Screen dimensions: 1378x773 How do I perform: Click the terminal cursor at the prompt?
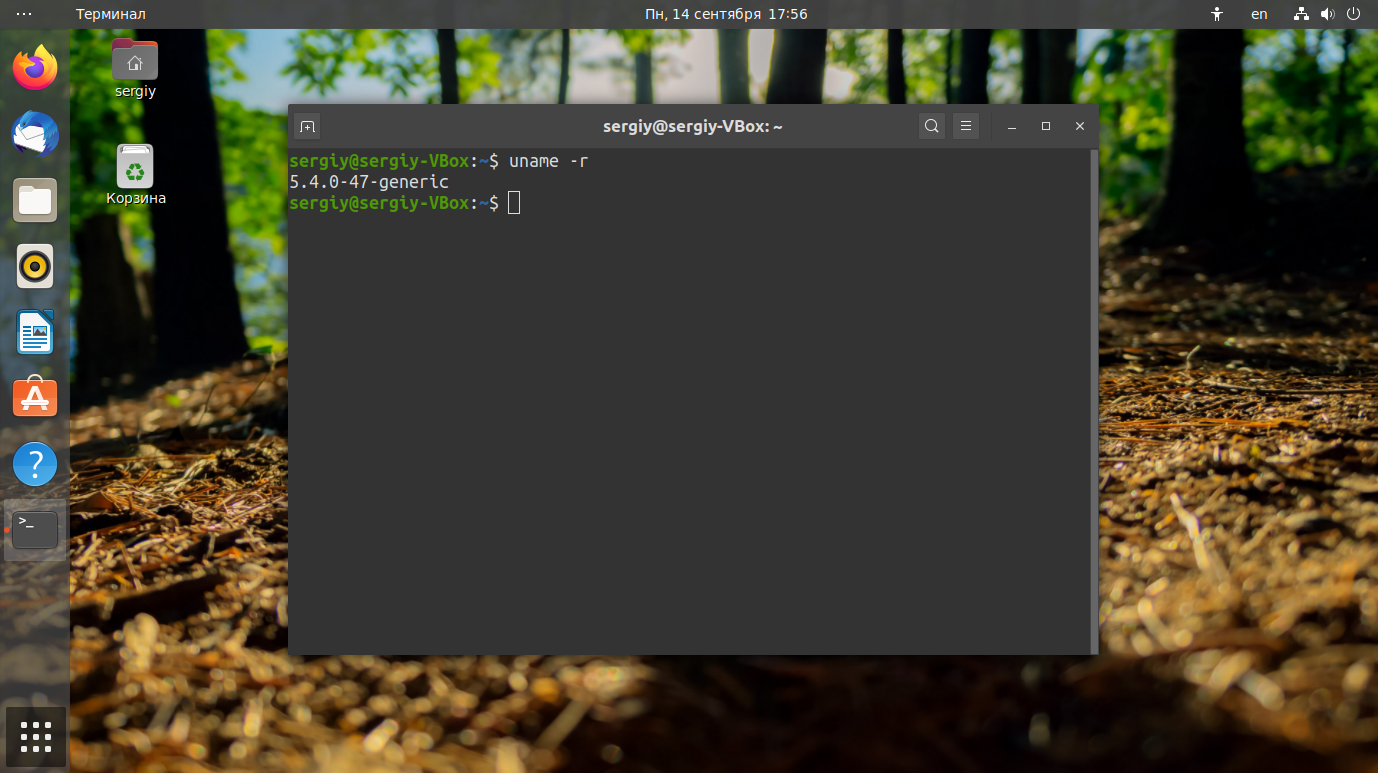[x=514, y=203]
